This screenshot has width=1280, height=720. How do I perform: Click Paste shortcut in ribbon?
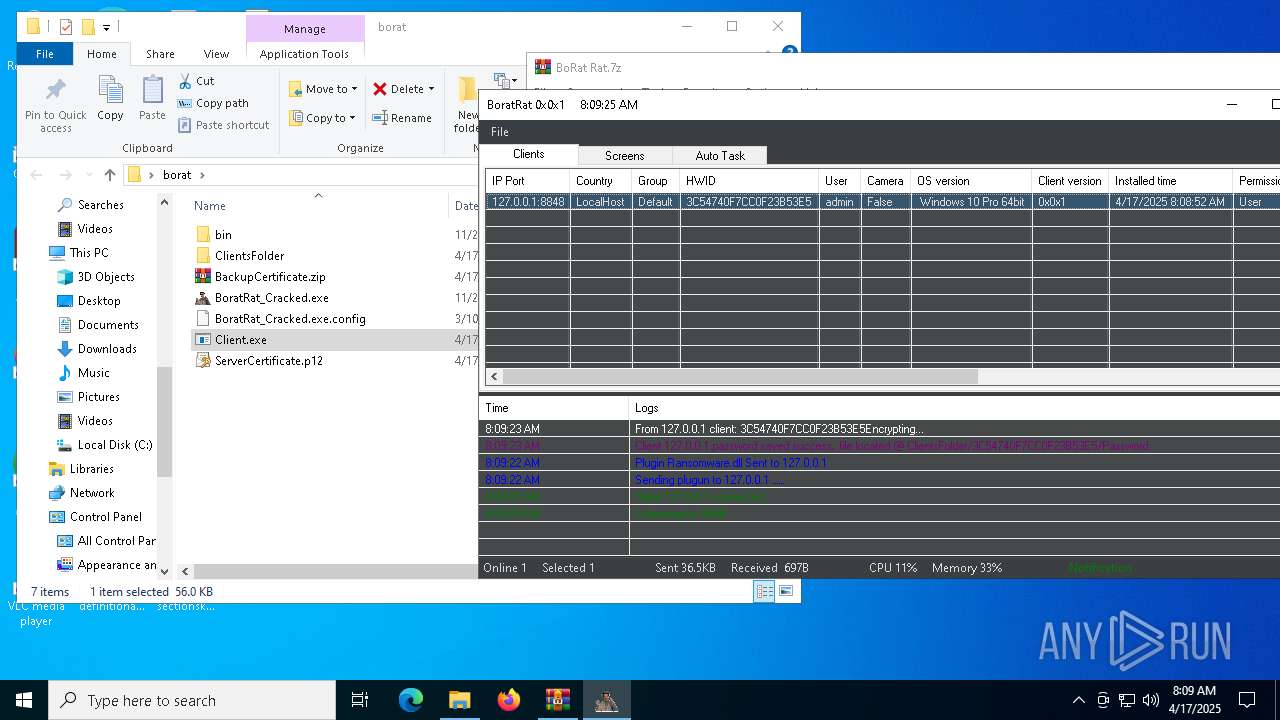[224, 125]
